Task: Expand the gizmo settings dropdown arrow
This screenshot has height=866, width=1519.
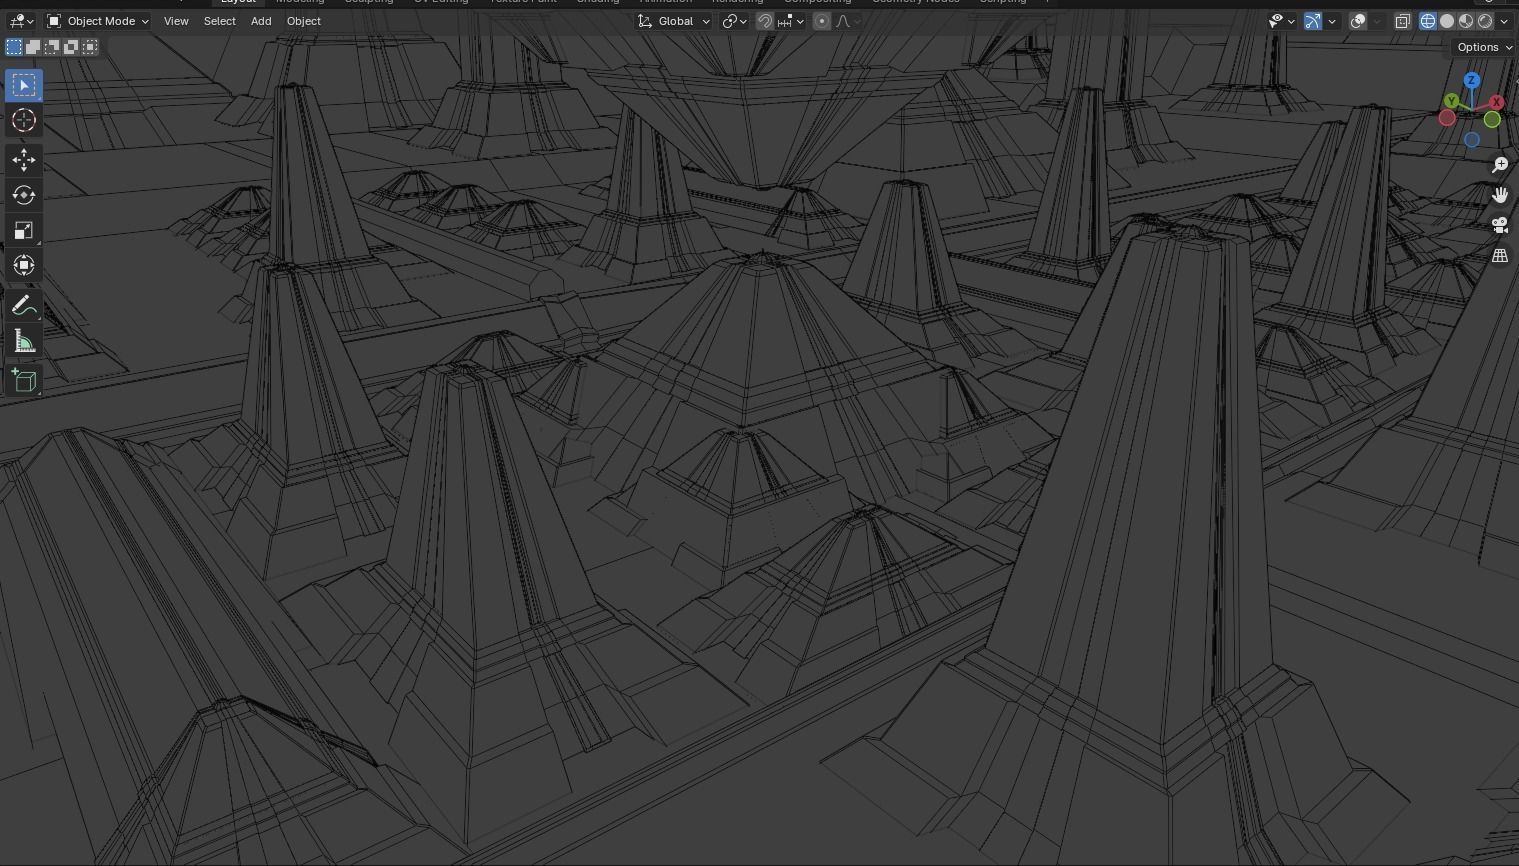Action: pyautogui.click(x=1332, y=21)
